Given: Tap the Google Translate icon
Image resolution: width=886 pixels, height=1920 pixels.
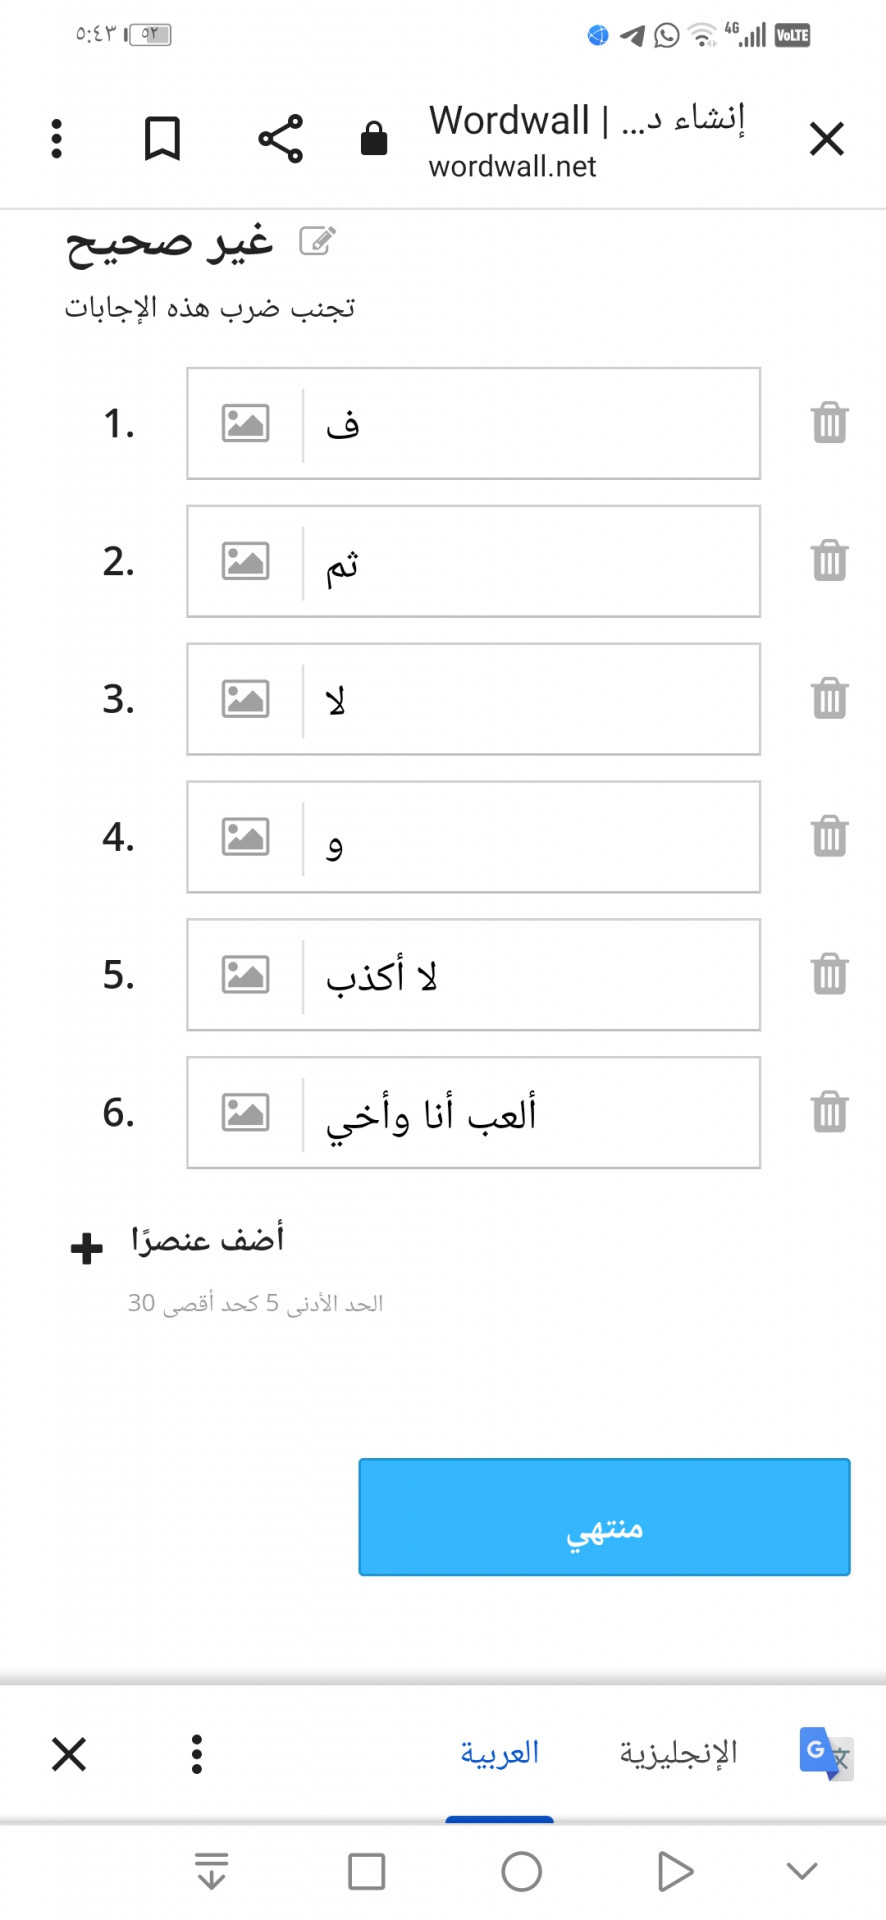Looking at the screenshot, I should (x=825, y=1753).
